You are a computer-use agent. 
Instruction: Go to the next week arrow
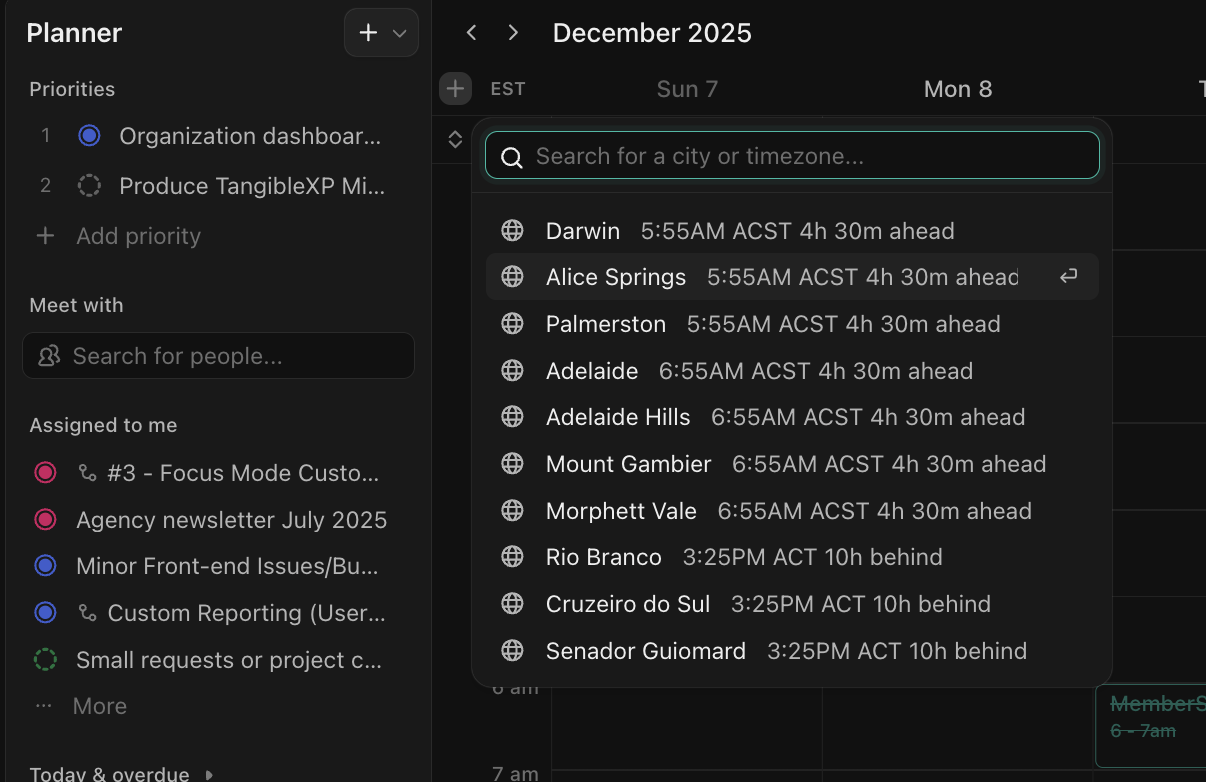click(x=513, y=33)
